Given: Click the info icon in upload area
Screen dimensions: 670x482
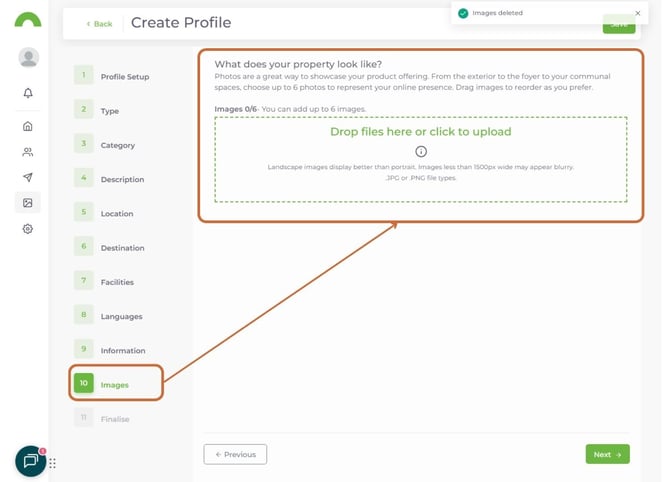Looking at the screenshot, I should coord(421,151).
